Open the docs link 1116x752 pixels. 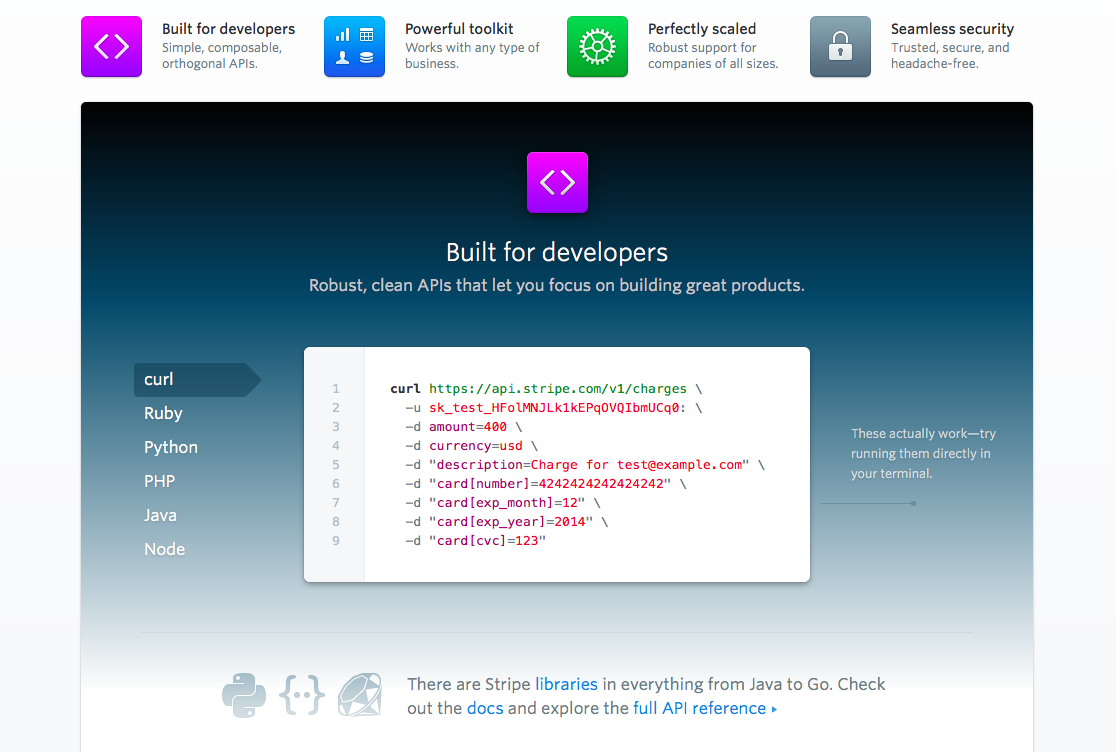coord(485,708)
